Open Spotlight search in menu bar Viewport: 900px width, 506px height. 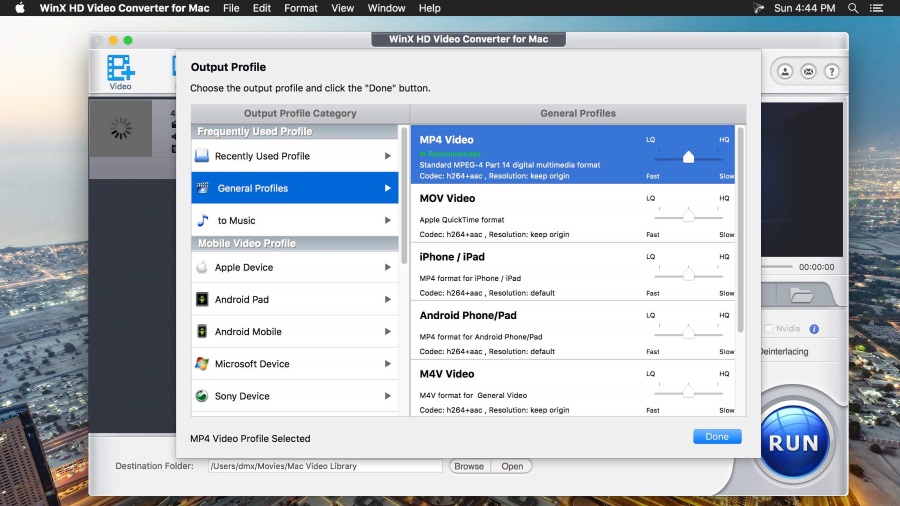tap(853, 8)
